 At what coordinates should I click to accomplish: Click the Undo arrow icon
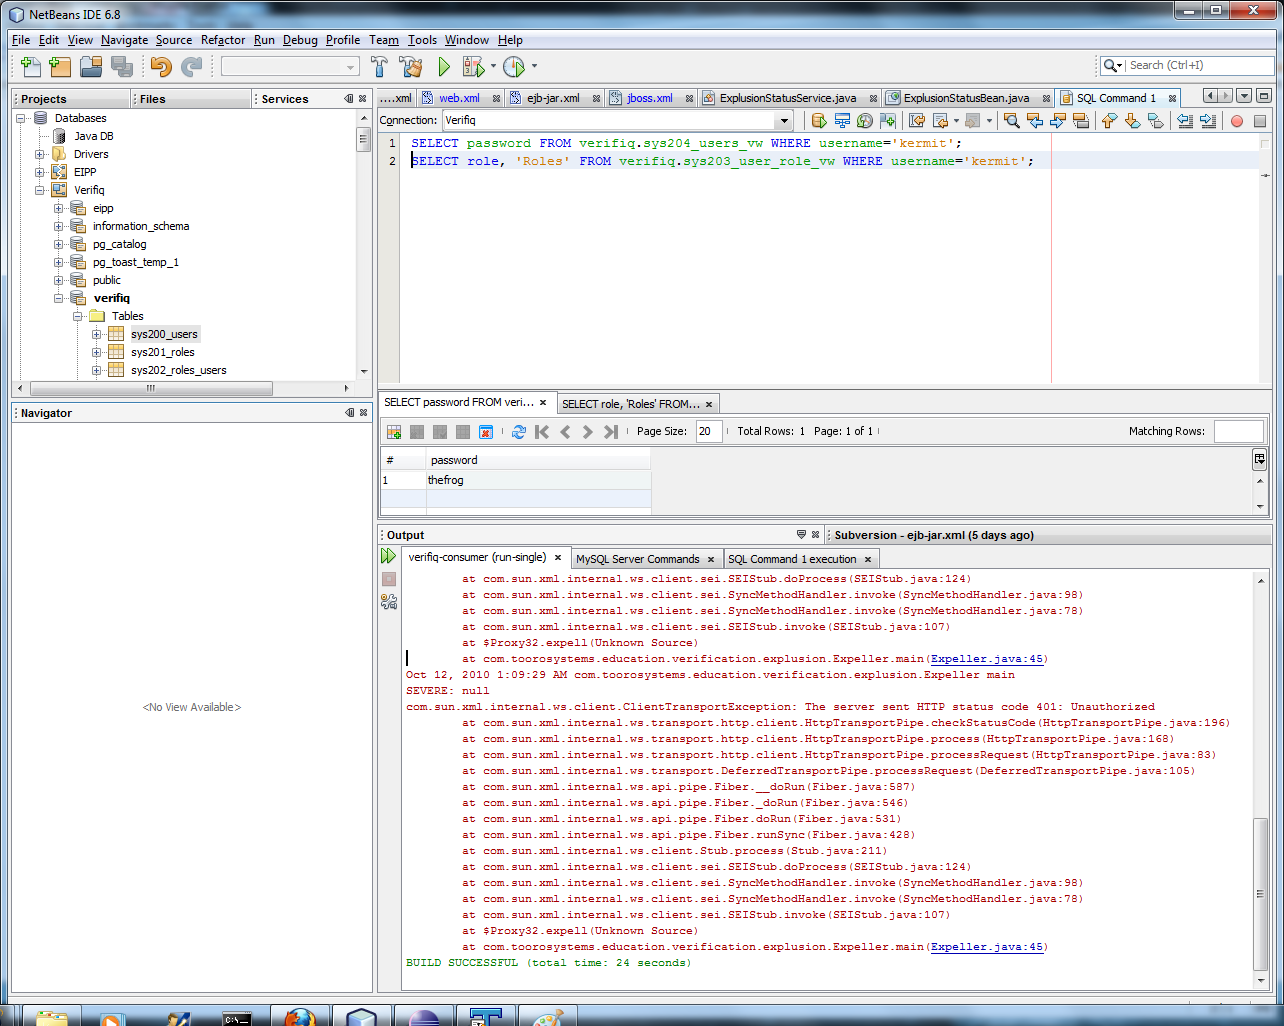coord(160,67)
